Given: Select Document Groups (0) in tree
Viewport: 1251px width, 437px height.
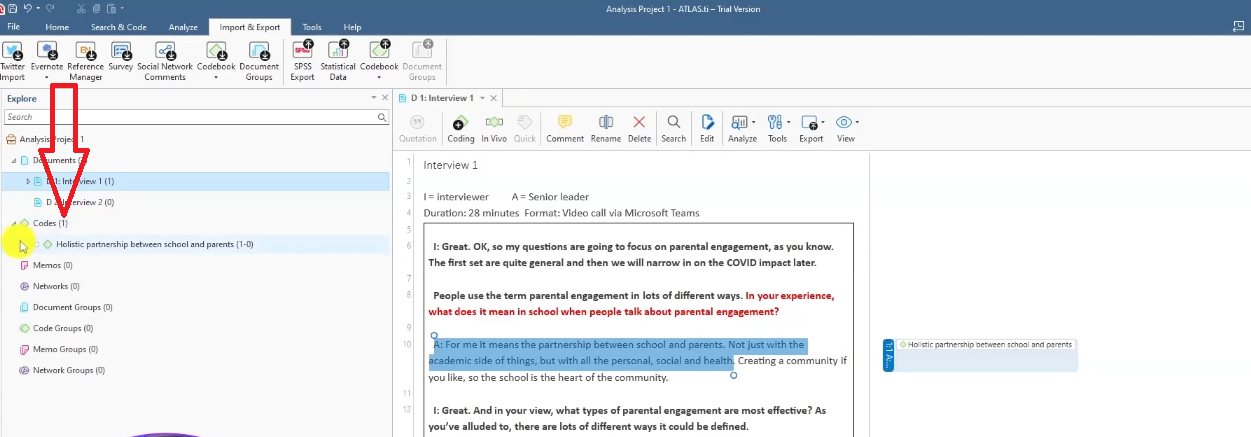Looking at the screenshot, I should pos(66,307).
